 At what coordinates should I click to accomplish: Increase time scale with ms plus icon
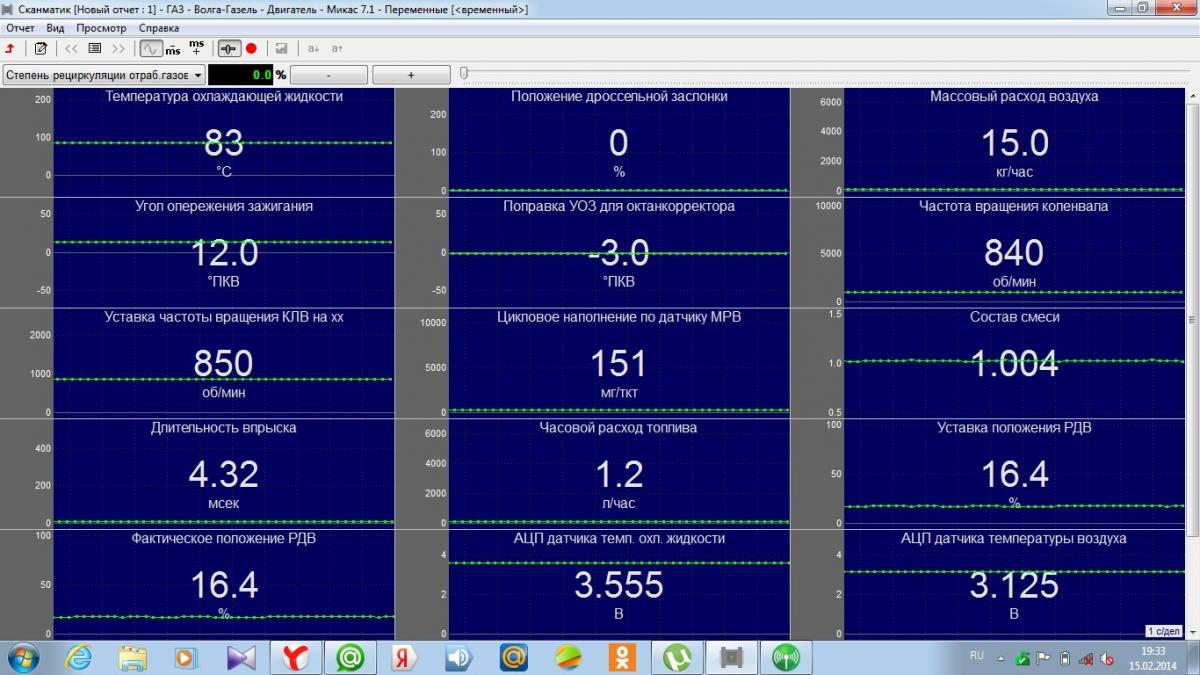196,47
